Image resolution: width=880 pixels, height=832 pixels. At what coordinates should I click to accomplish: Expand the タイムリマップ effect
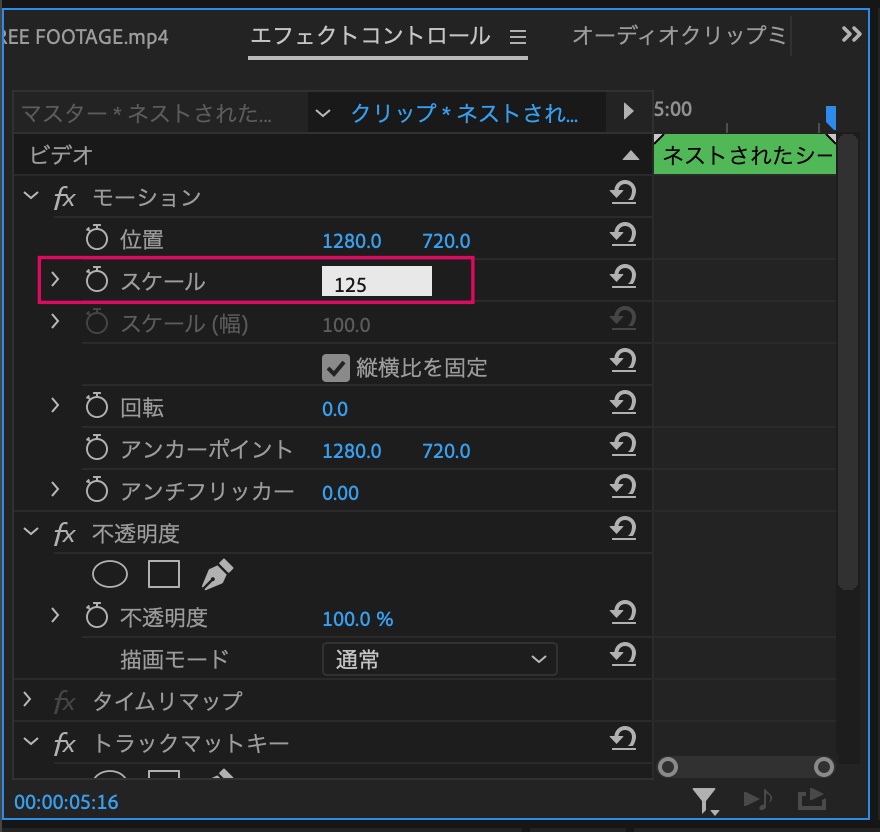[27, 699]
